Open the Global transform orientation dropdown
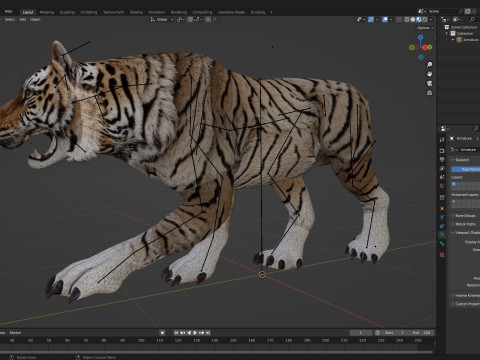The width and height of the screenshot is (480, 360). [162, 19]
